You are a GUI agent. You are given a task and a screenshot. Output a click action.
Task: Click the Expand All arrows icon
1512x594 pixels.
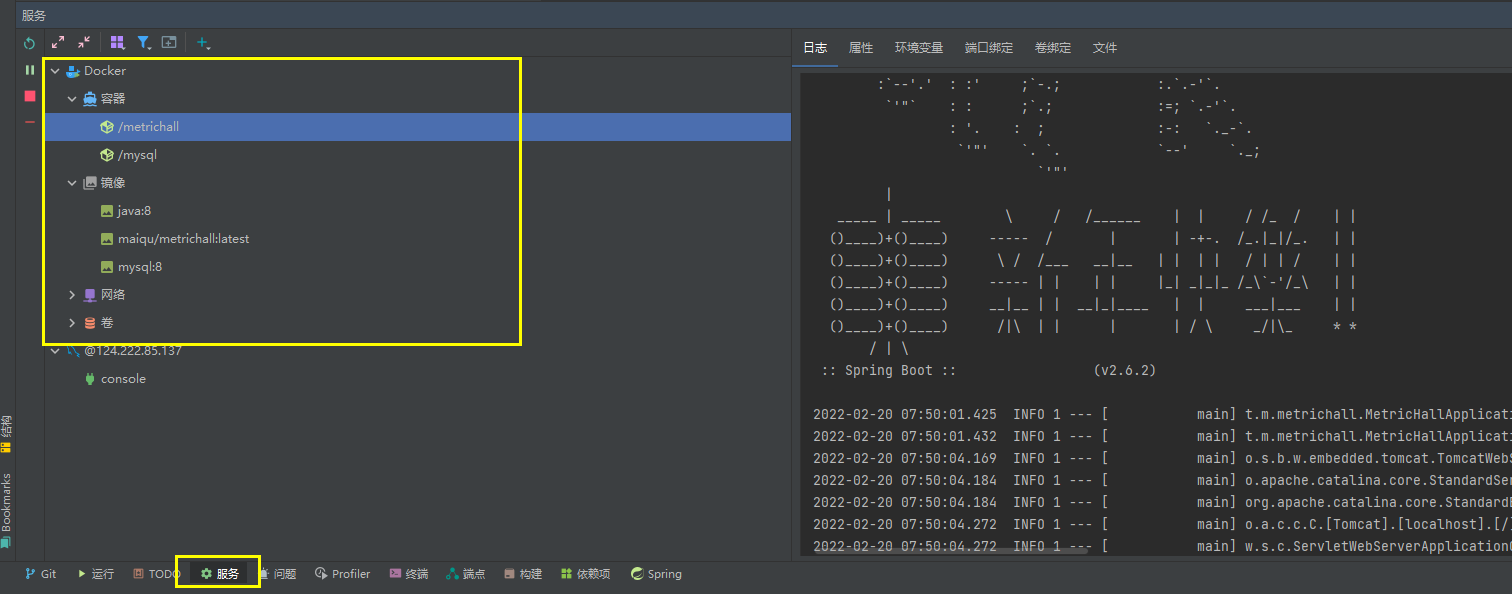tap(58, 43)
